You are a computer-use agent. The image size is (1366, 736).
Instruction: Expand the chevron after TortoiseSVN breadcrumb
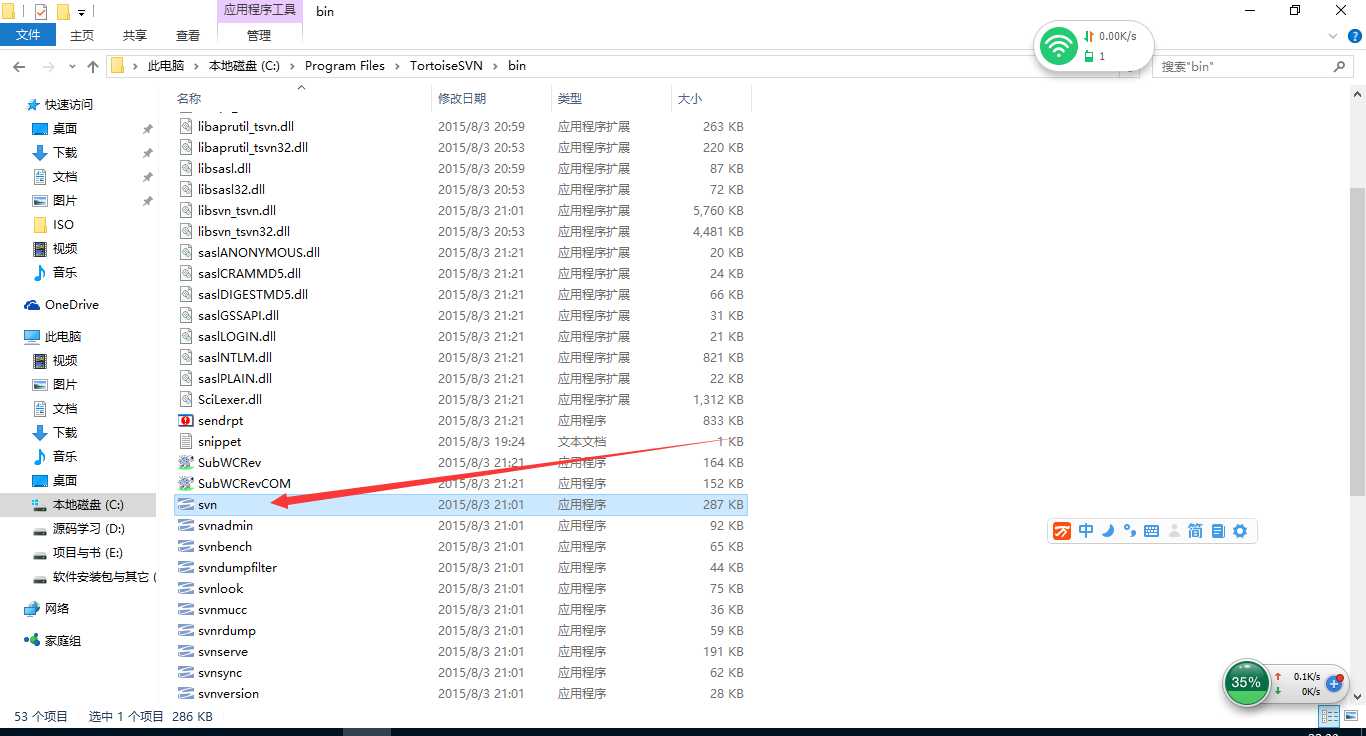(x=495, y=66)
